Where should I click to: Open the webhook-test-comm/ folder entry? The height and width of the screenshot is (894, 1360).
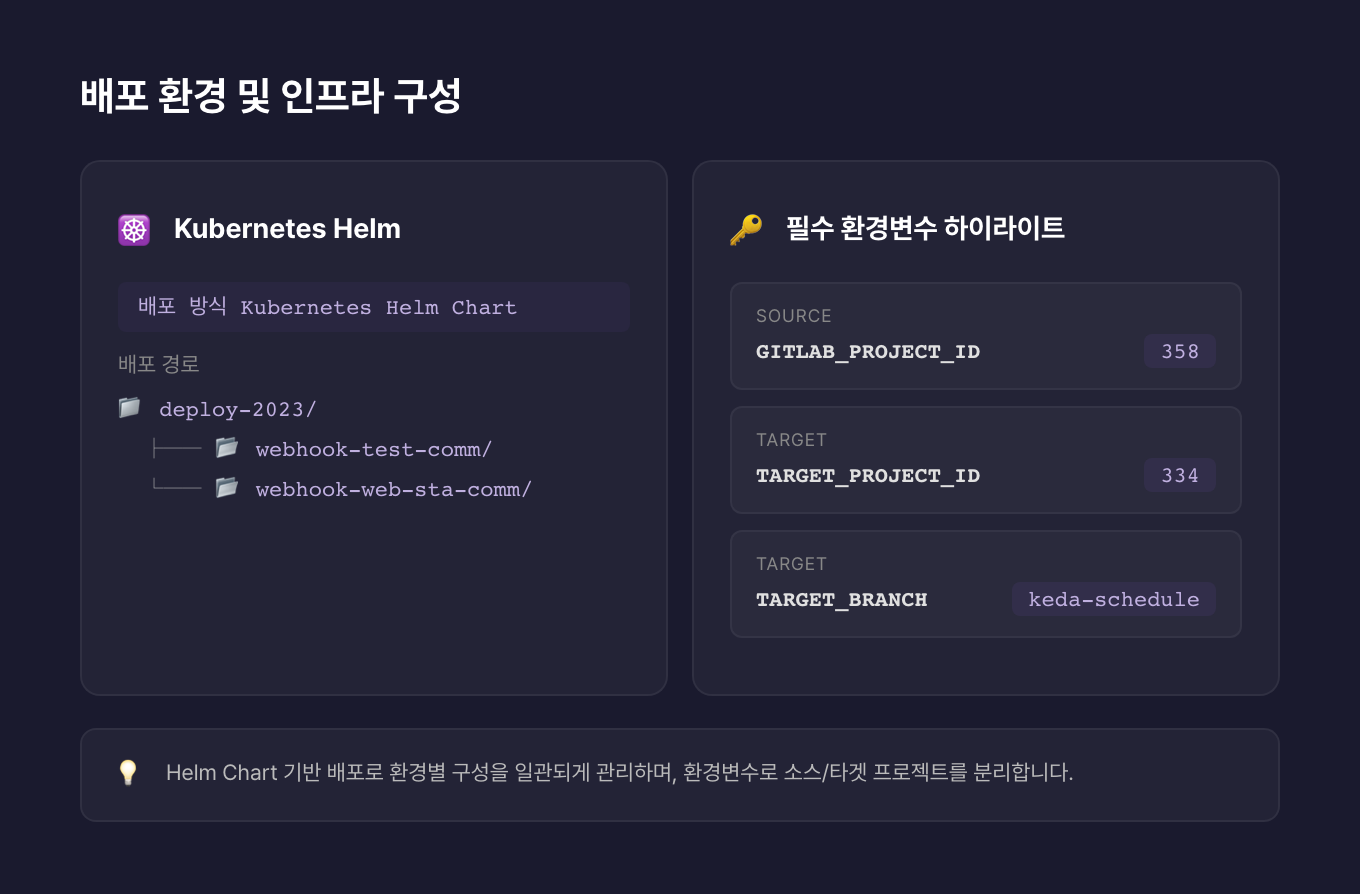click(x=373, y=449)
